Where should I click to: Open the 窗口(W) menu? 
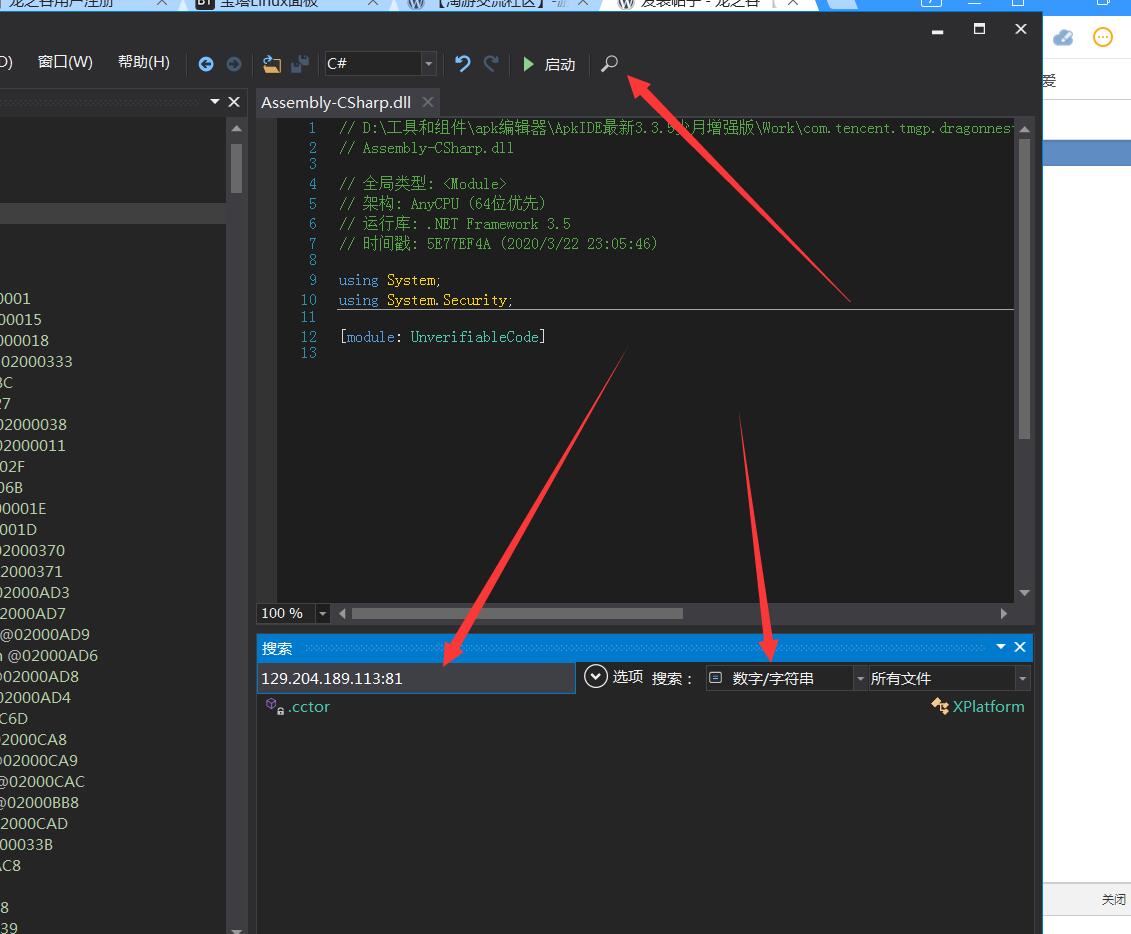coord(65,62)
